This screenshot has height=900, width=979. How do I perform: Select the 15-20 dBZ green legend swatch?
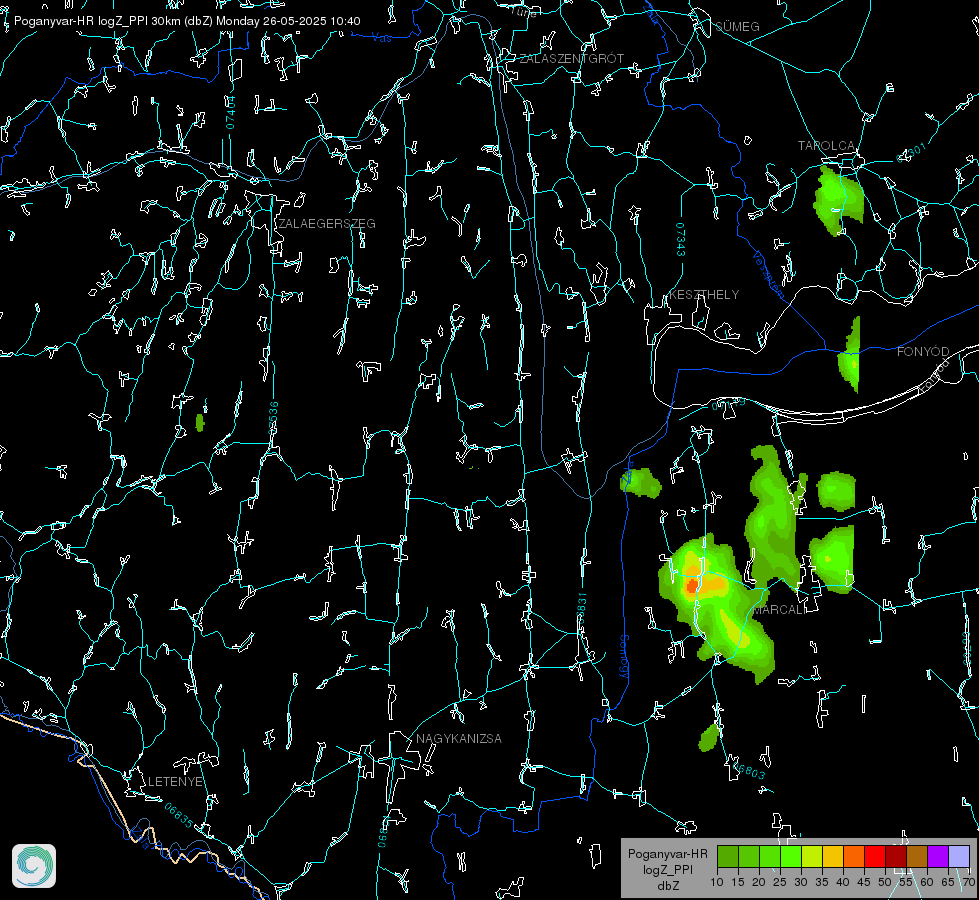(x=749, y=856)
